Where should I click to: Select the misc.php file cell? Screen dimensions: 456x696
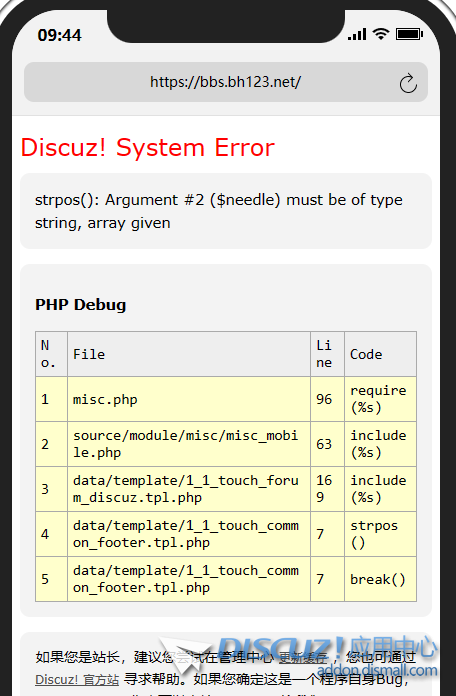(x=189, y=399)
